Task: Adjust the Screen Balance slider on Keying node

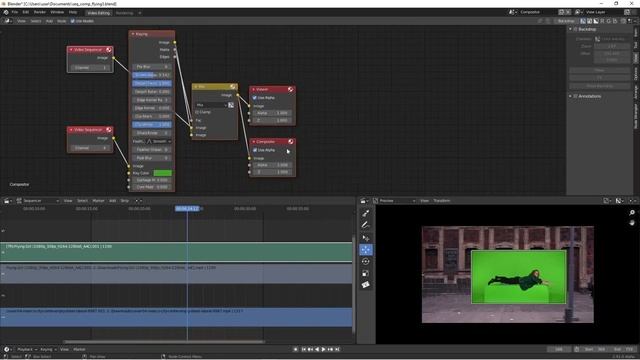Action: (152, 75)
